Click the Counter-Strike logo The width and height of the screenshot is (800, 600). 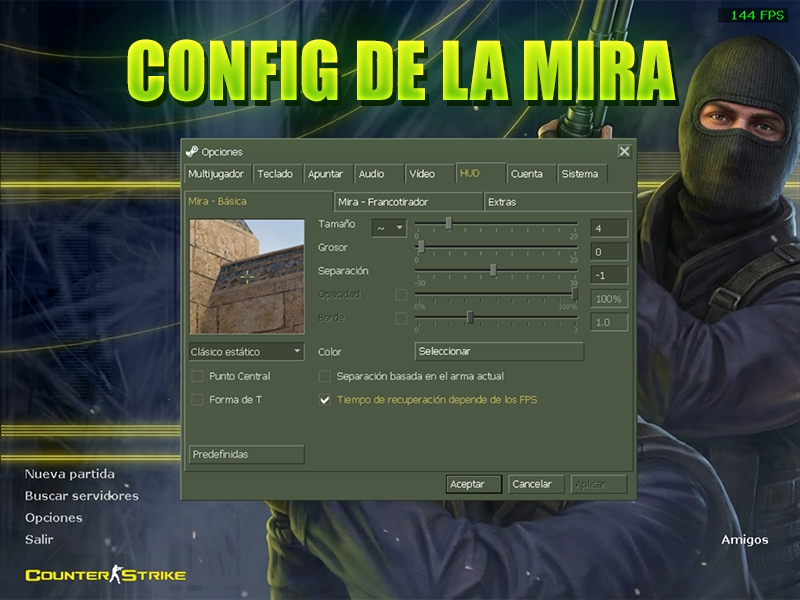point(106,575)
